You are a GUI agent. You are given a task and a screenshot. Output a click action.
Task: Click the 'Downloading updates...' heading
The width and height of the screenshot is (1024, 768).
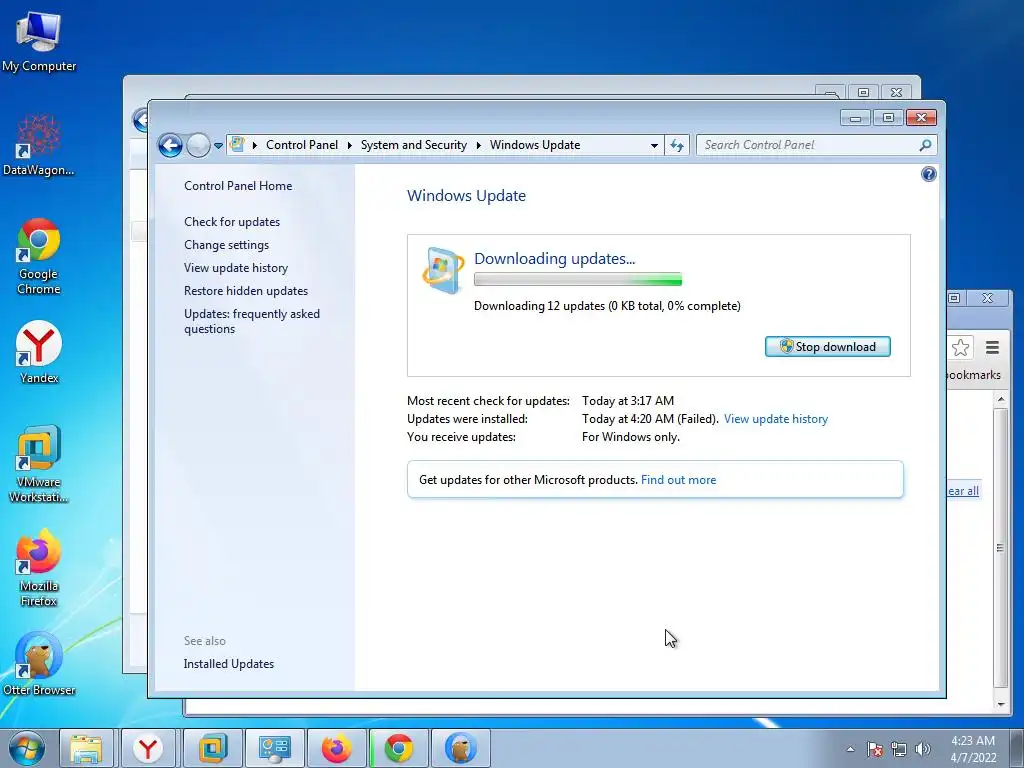tap(554, 259)
